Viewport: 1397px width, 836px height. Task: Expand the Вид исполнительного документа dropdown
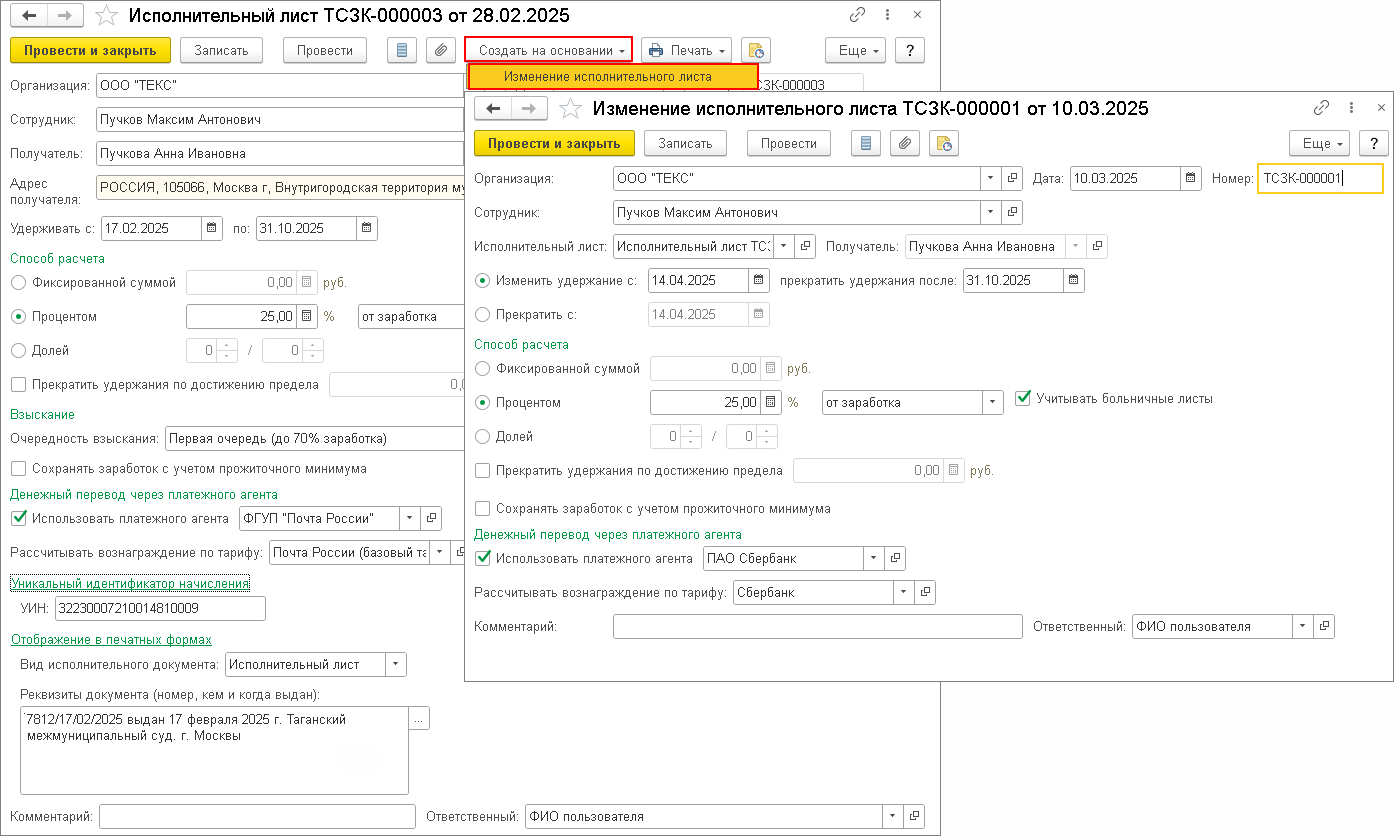coord(396,665)
